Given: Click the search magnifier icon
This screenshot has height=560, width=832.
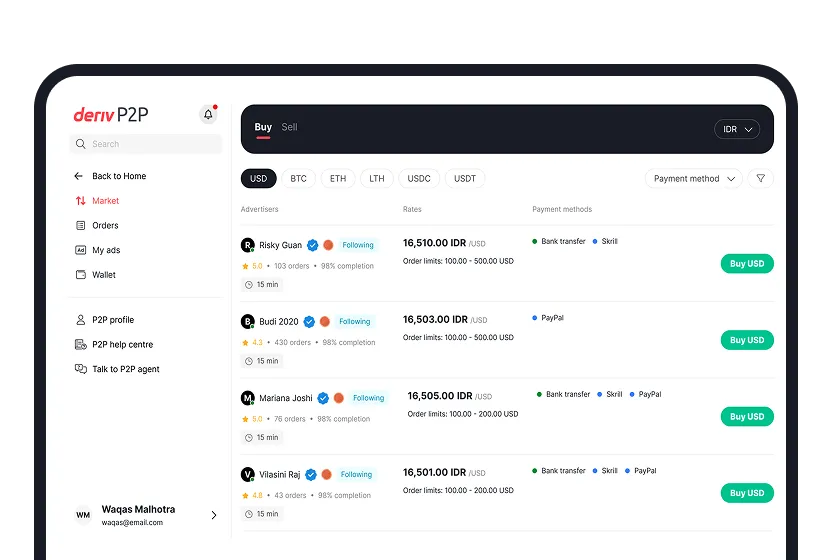Looking at the screenshot, I should tap(81, 144).
